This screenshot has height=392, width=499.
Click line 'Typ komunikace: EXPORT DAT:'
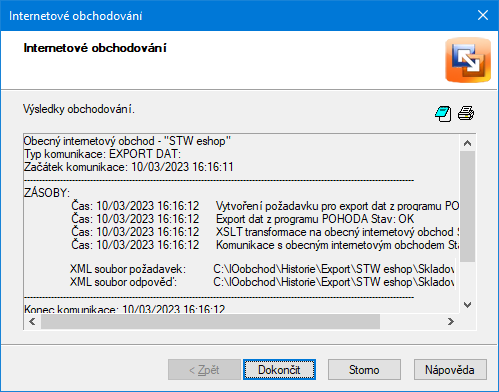102,154
